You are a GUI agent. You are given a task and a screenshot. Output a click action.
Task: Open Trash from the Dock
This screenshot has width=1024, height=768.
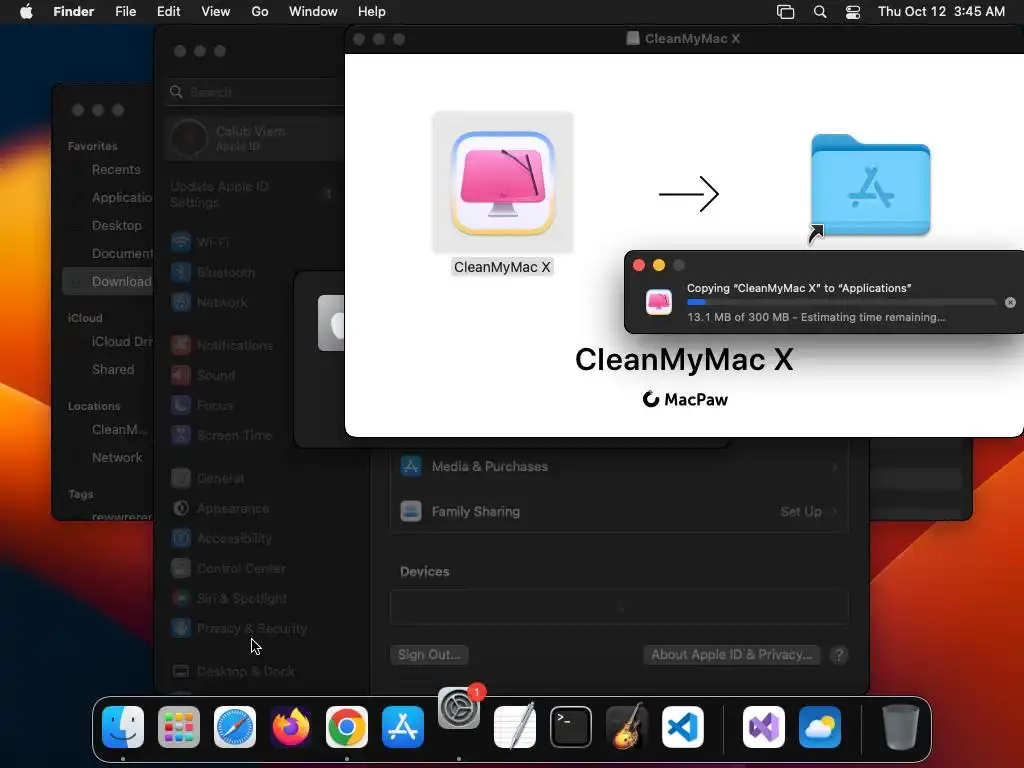pos(901,727)
